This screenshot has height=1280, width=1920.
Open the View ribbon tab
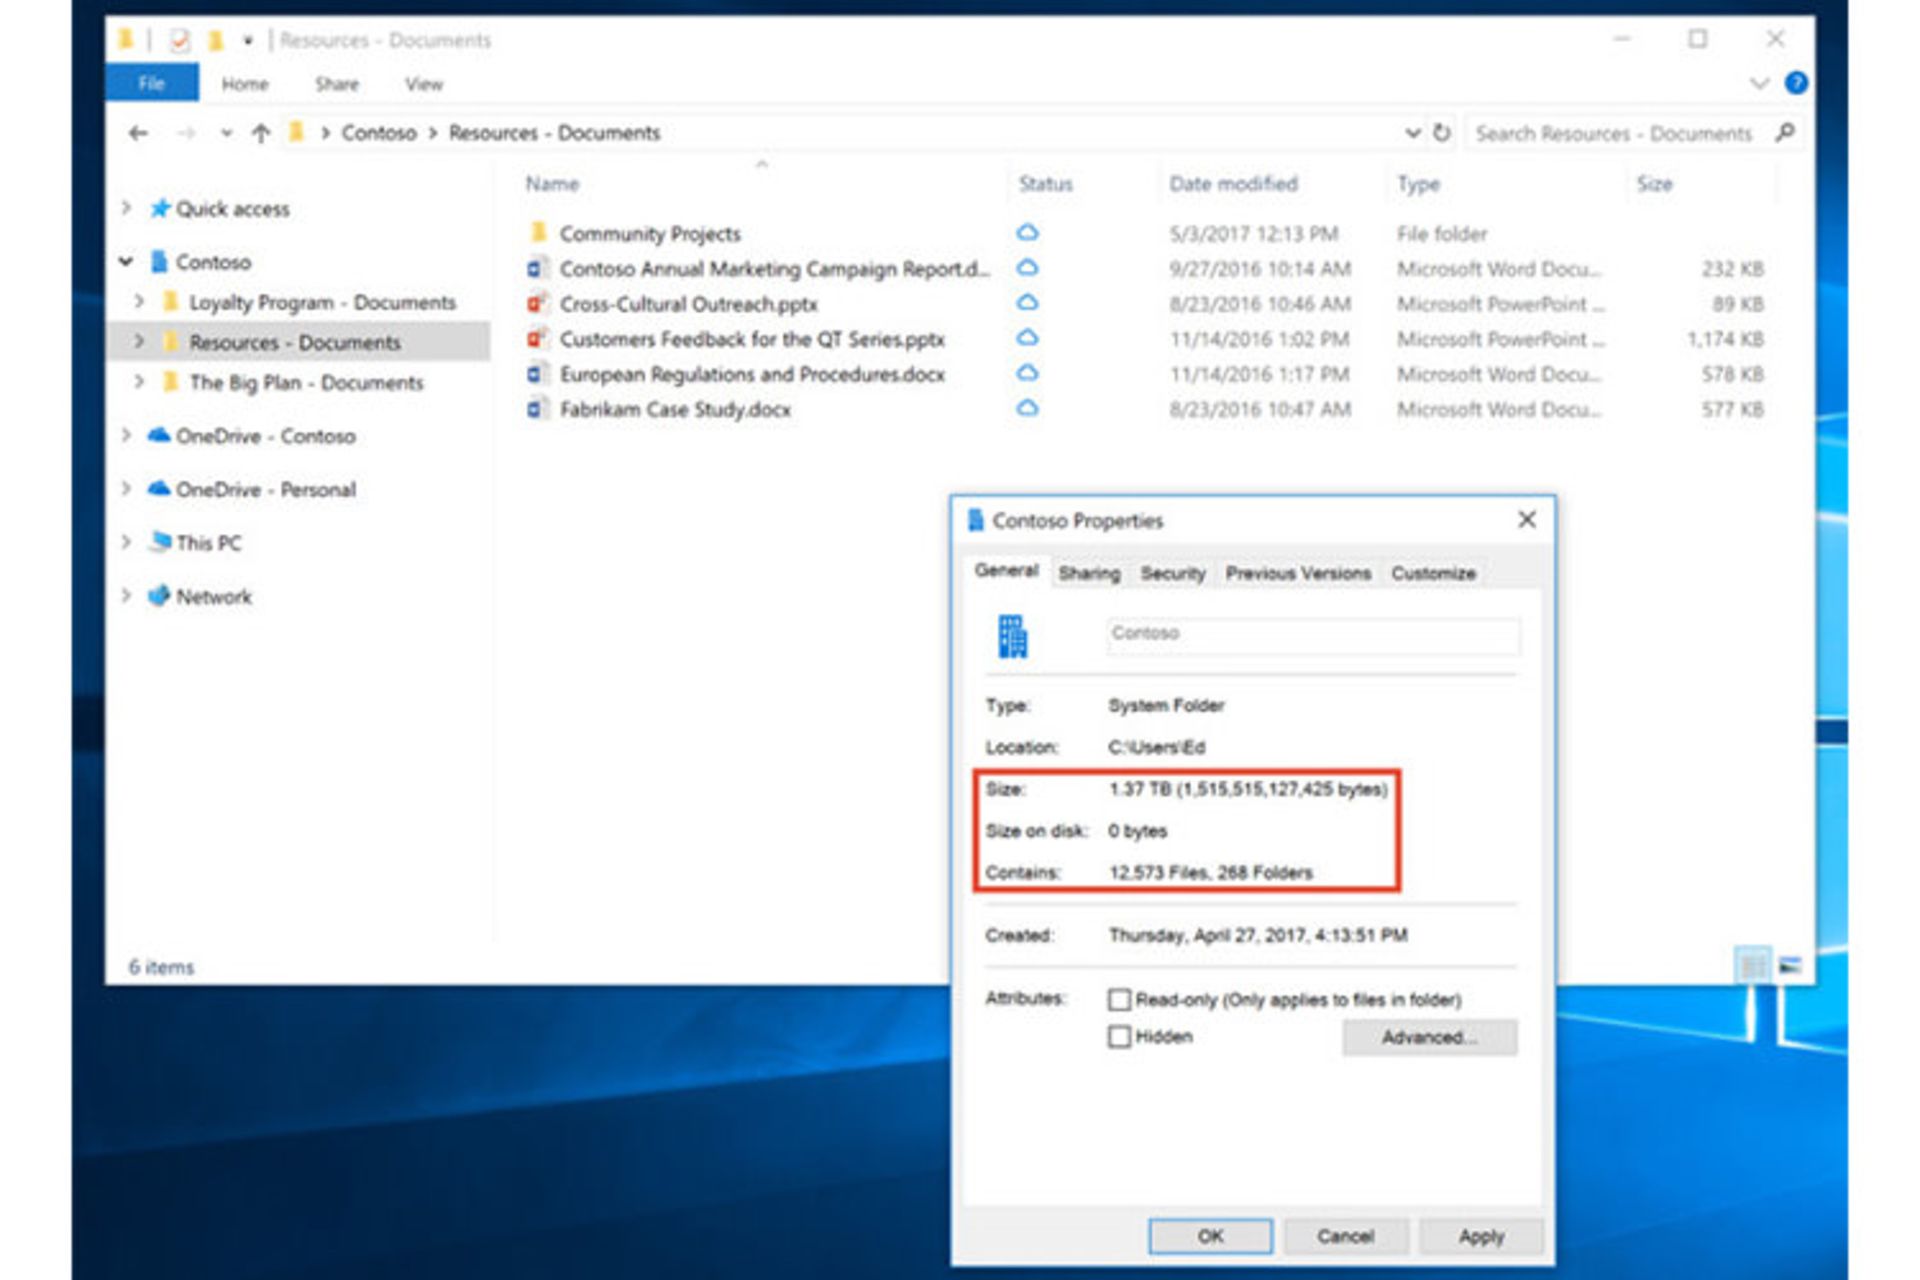(x=423, y=84)
